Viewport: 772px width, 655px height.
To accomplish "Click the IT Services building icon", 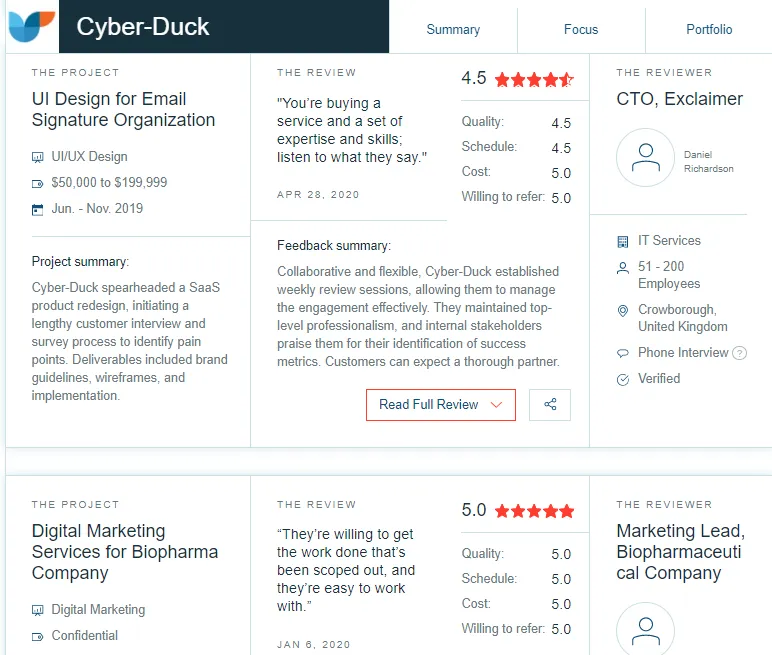I will tap(623, 241).
